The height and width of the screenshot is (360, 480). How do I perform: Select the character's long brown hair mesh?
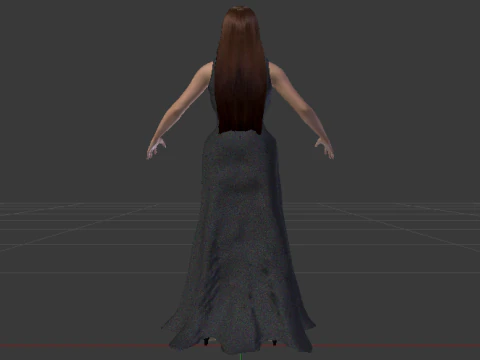tap(241, 72)
